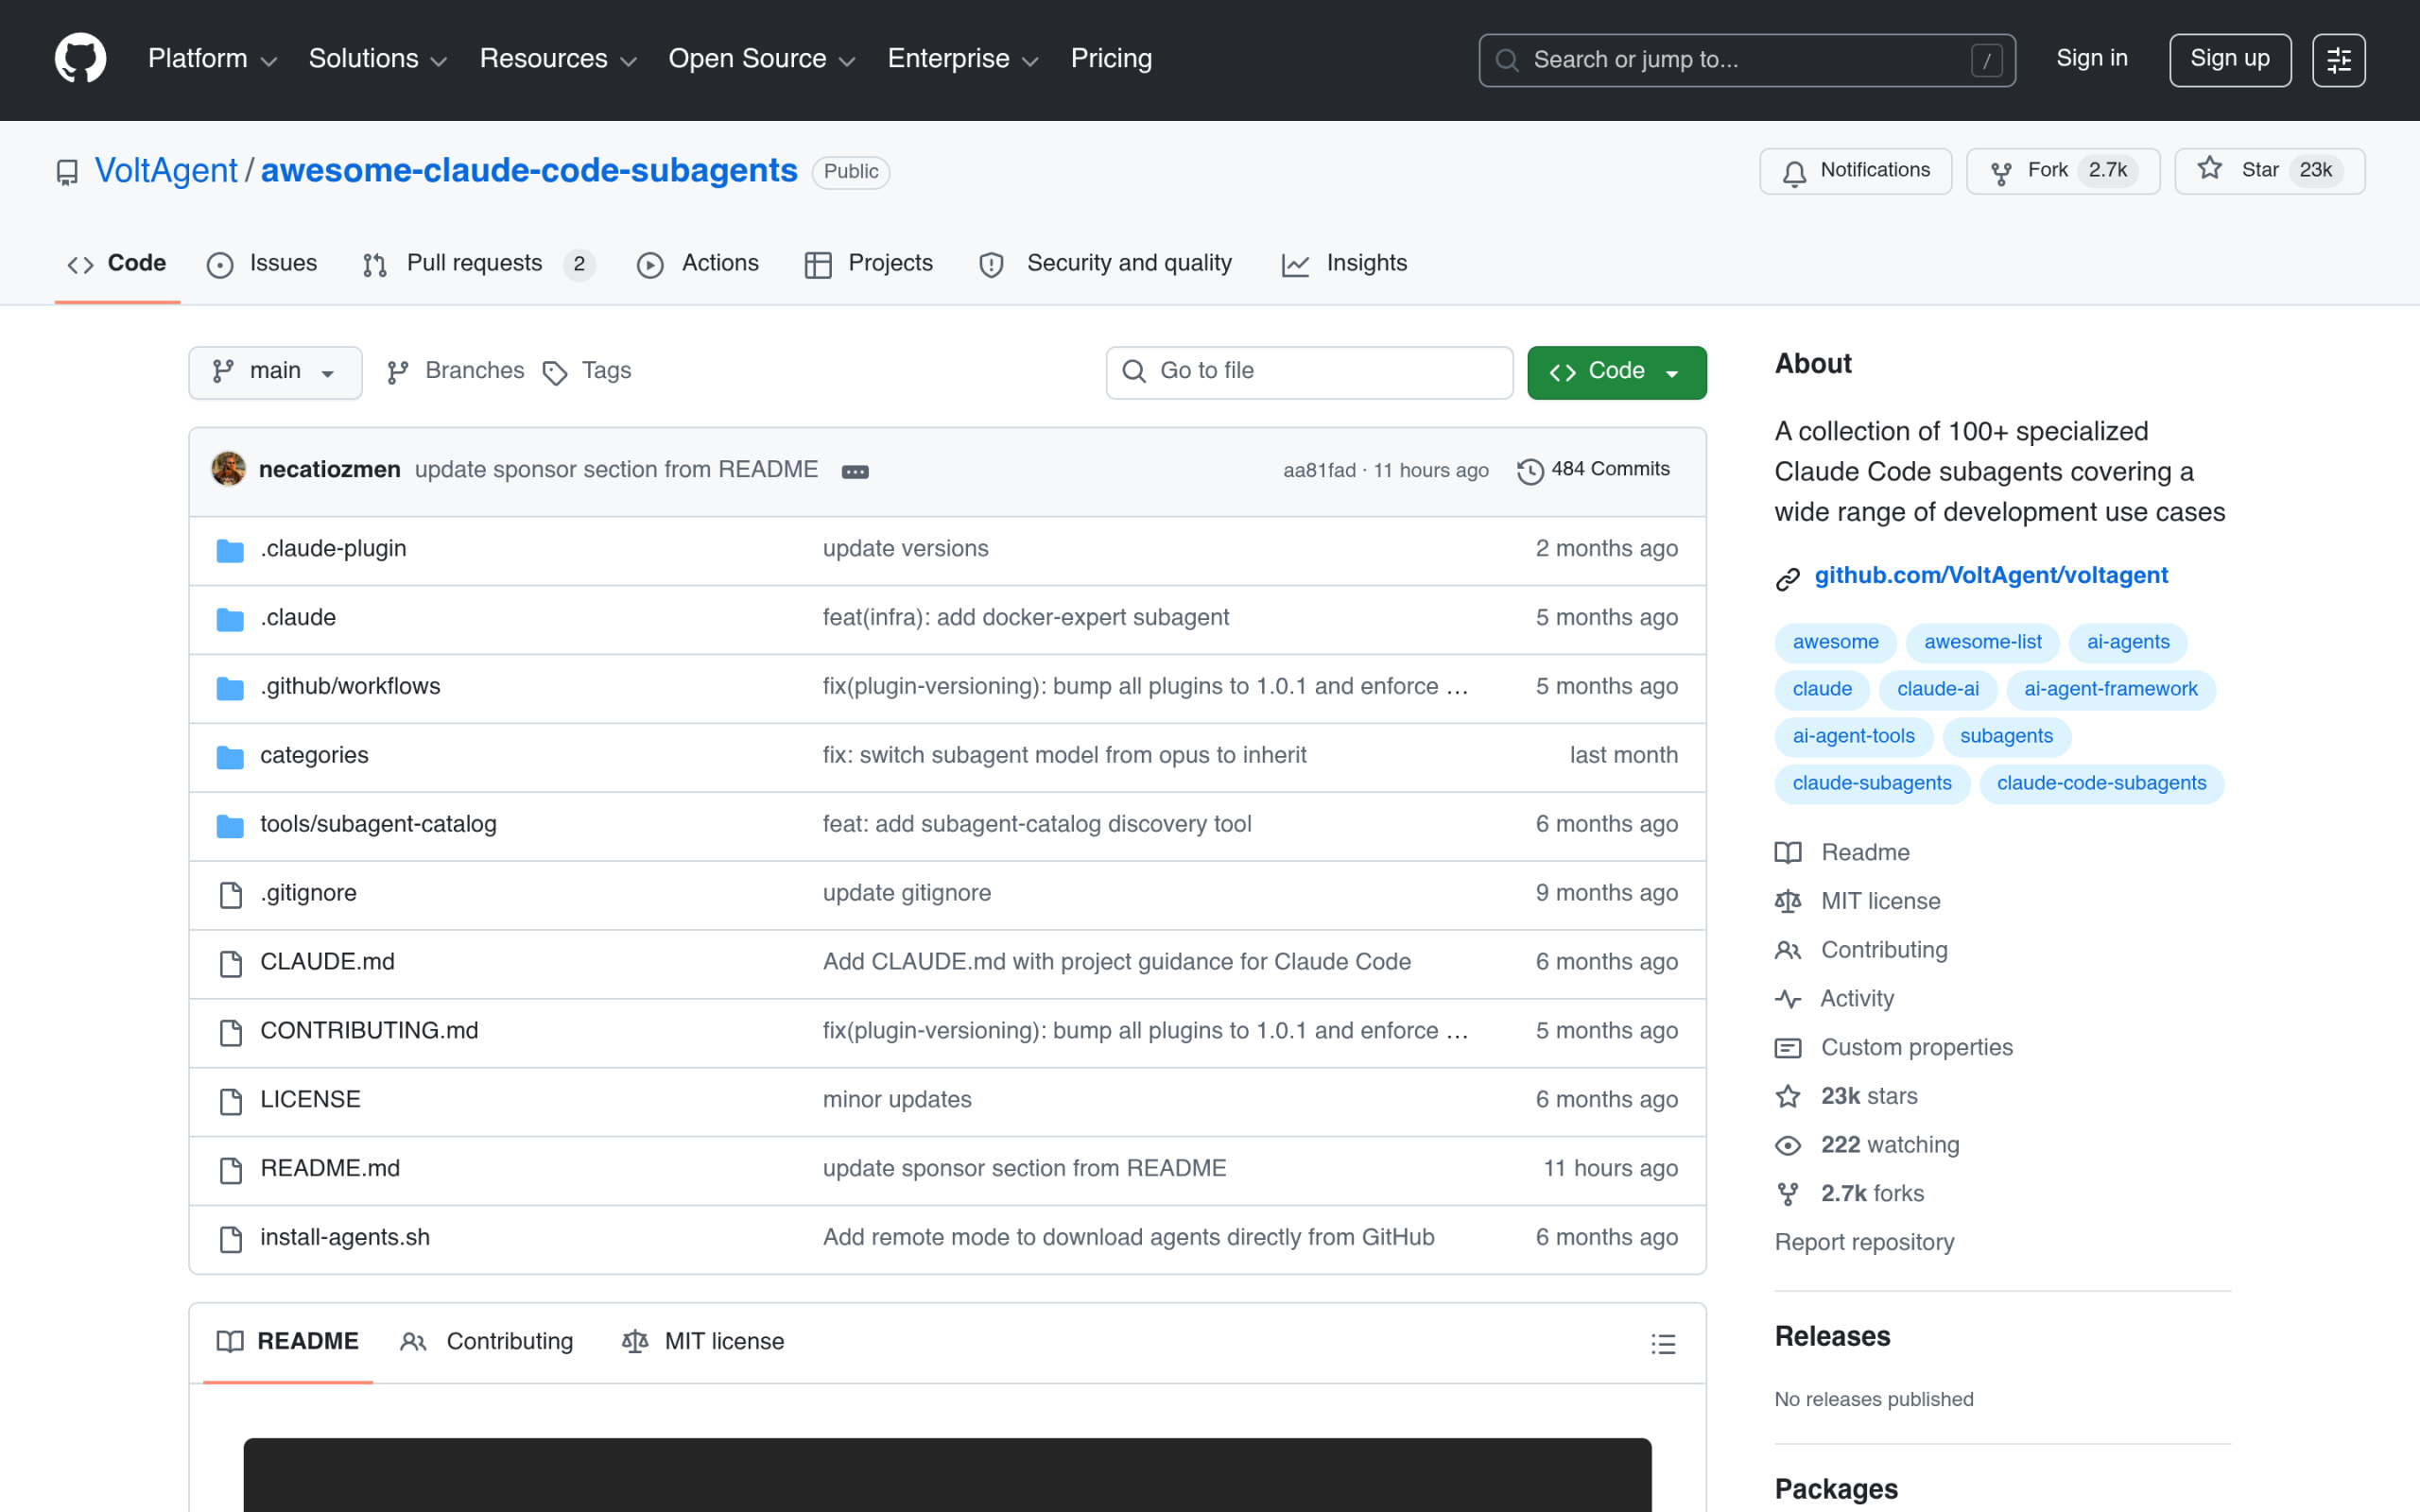Focus the Search or jump to field
2420x1512 pixels.
pos(1747,60)
